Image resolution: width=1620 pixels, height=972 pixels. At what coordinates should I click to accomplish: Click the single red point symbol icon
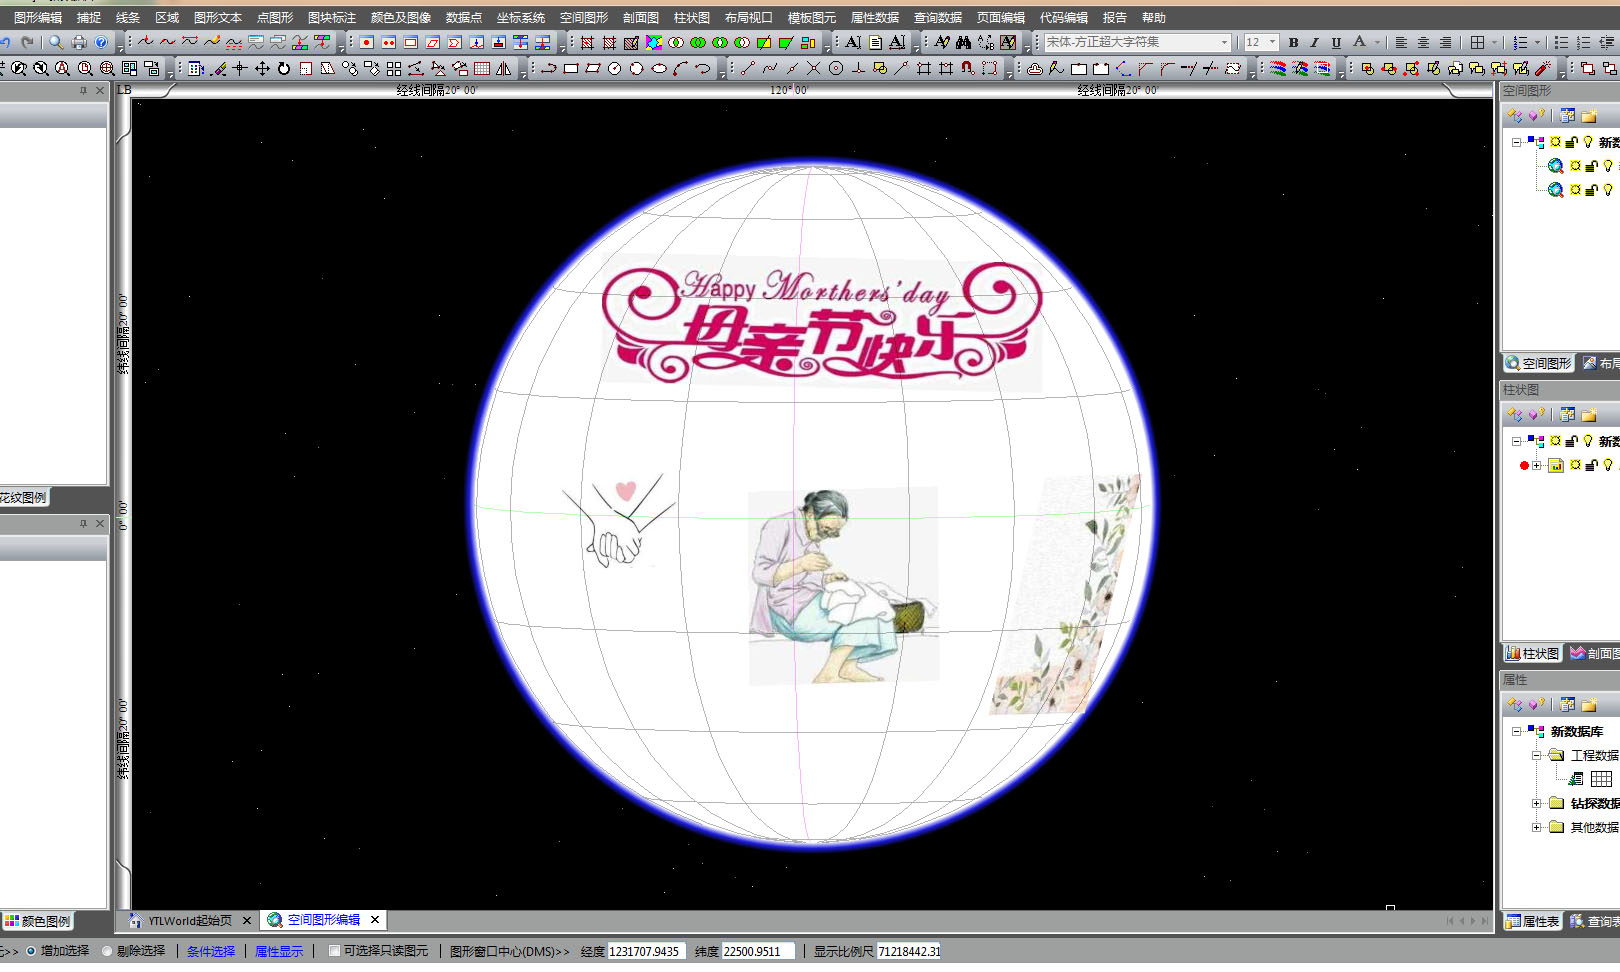point(367,42)
